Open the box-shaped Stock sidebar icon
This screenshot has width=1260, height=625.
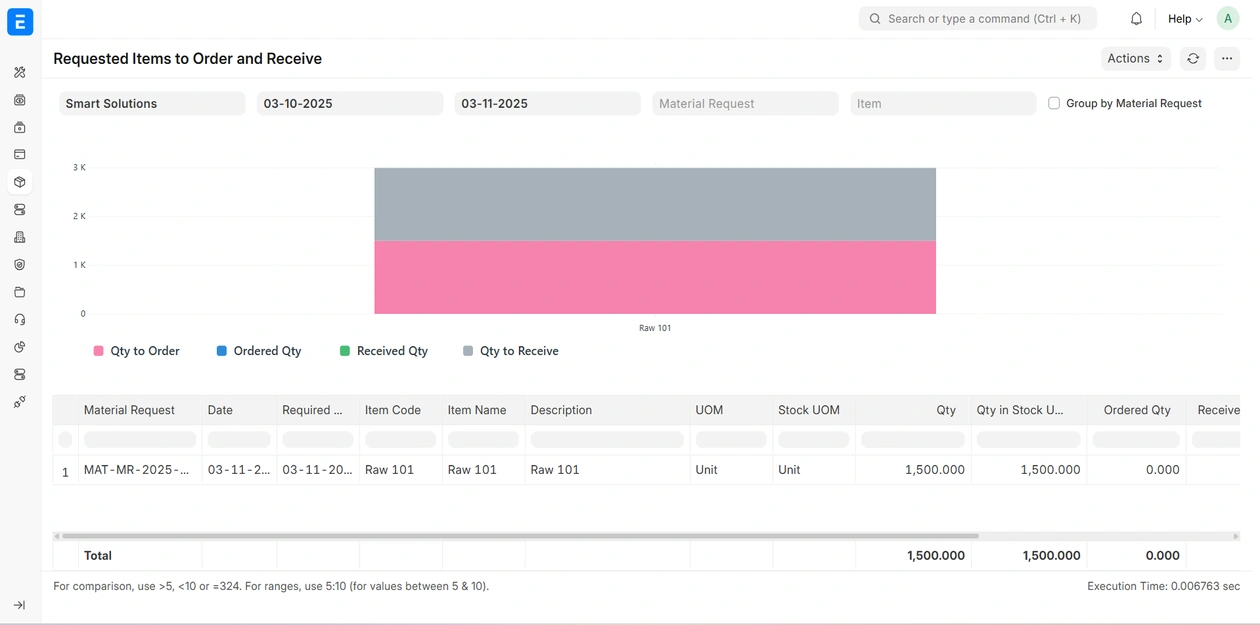[20, 182]
